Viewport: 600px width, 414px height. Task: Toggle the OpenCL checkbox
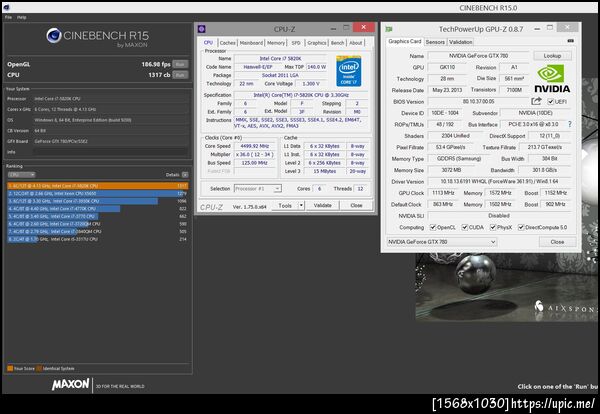click(433, 227)
